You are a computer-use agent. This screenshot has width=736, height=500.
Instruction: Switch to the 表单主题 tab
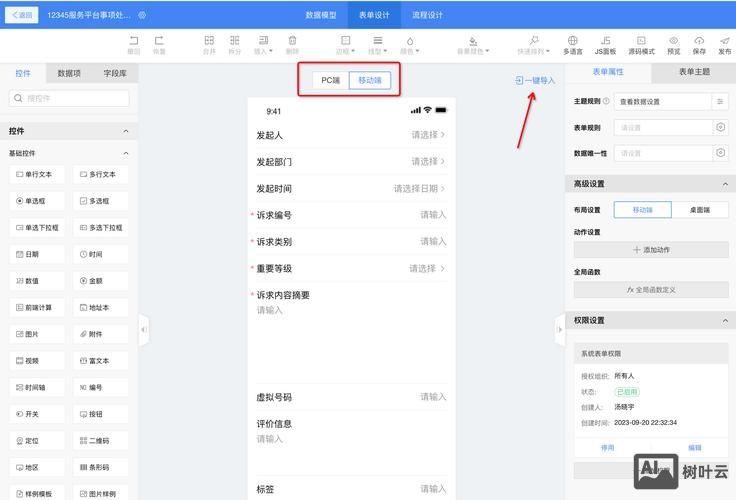[x=694, y=72]
